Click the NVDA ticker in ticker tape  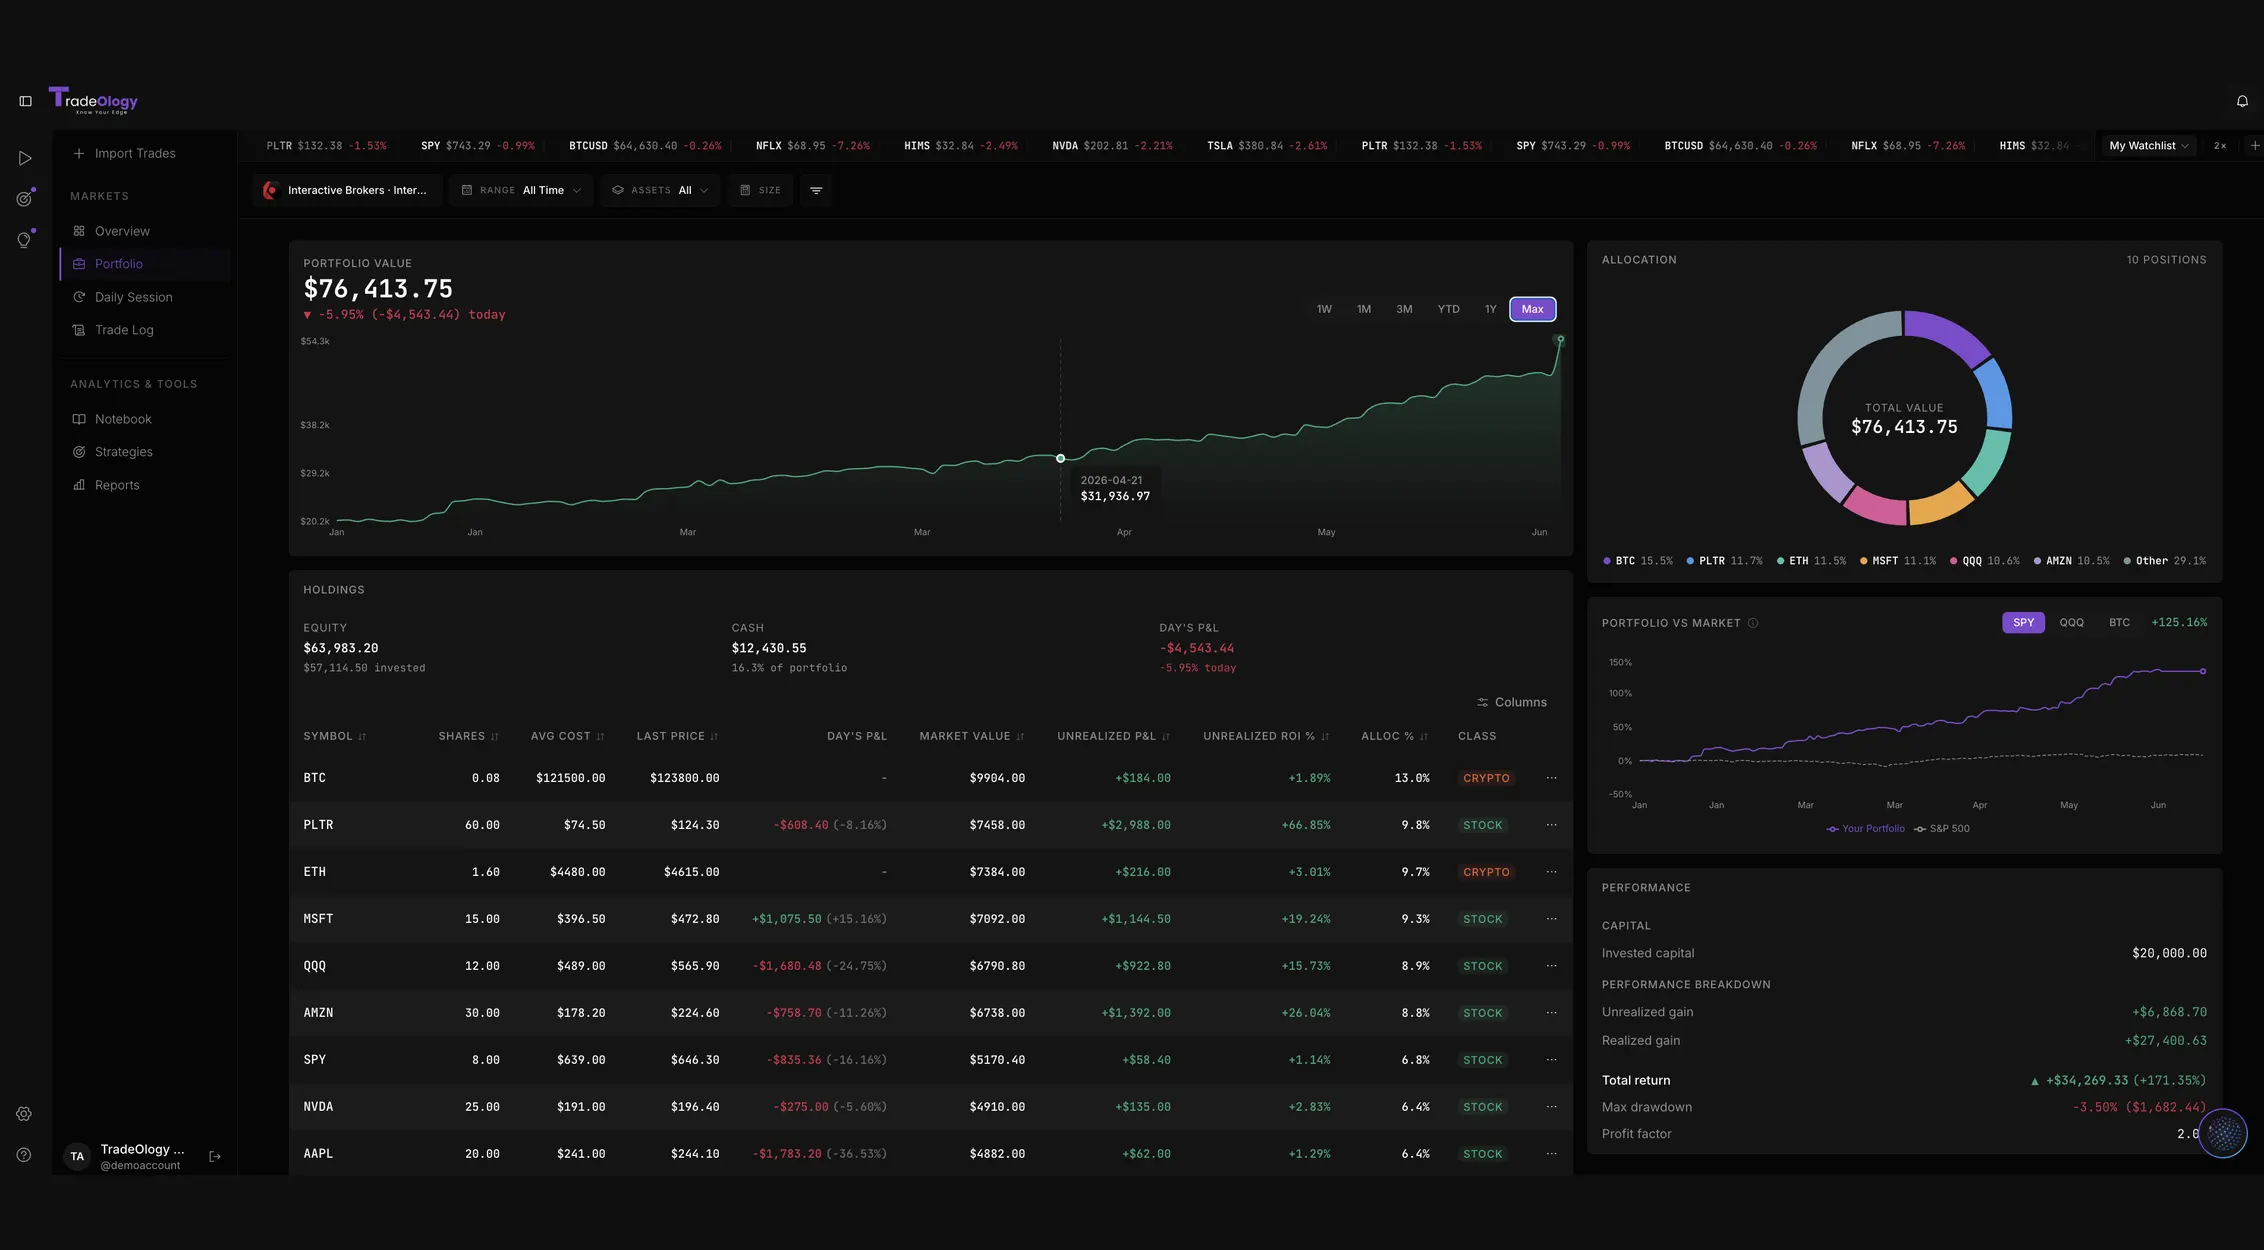point(1112,146)
